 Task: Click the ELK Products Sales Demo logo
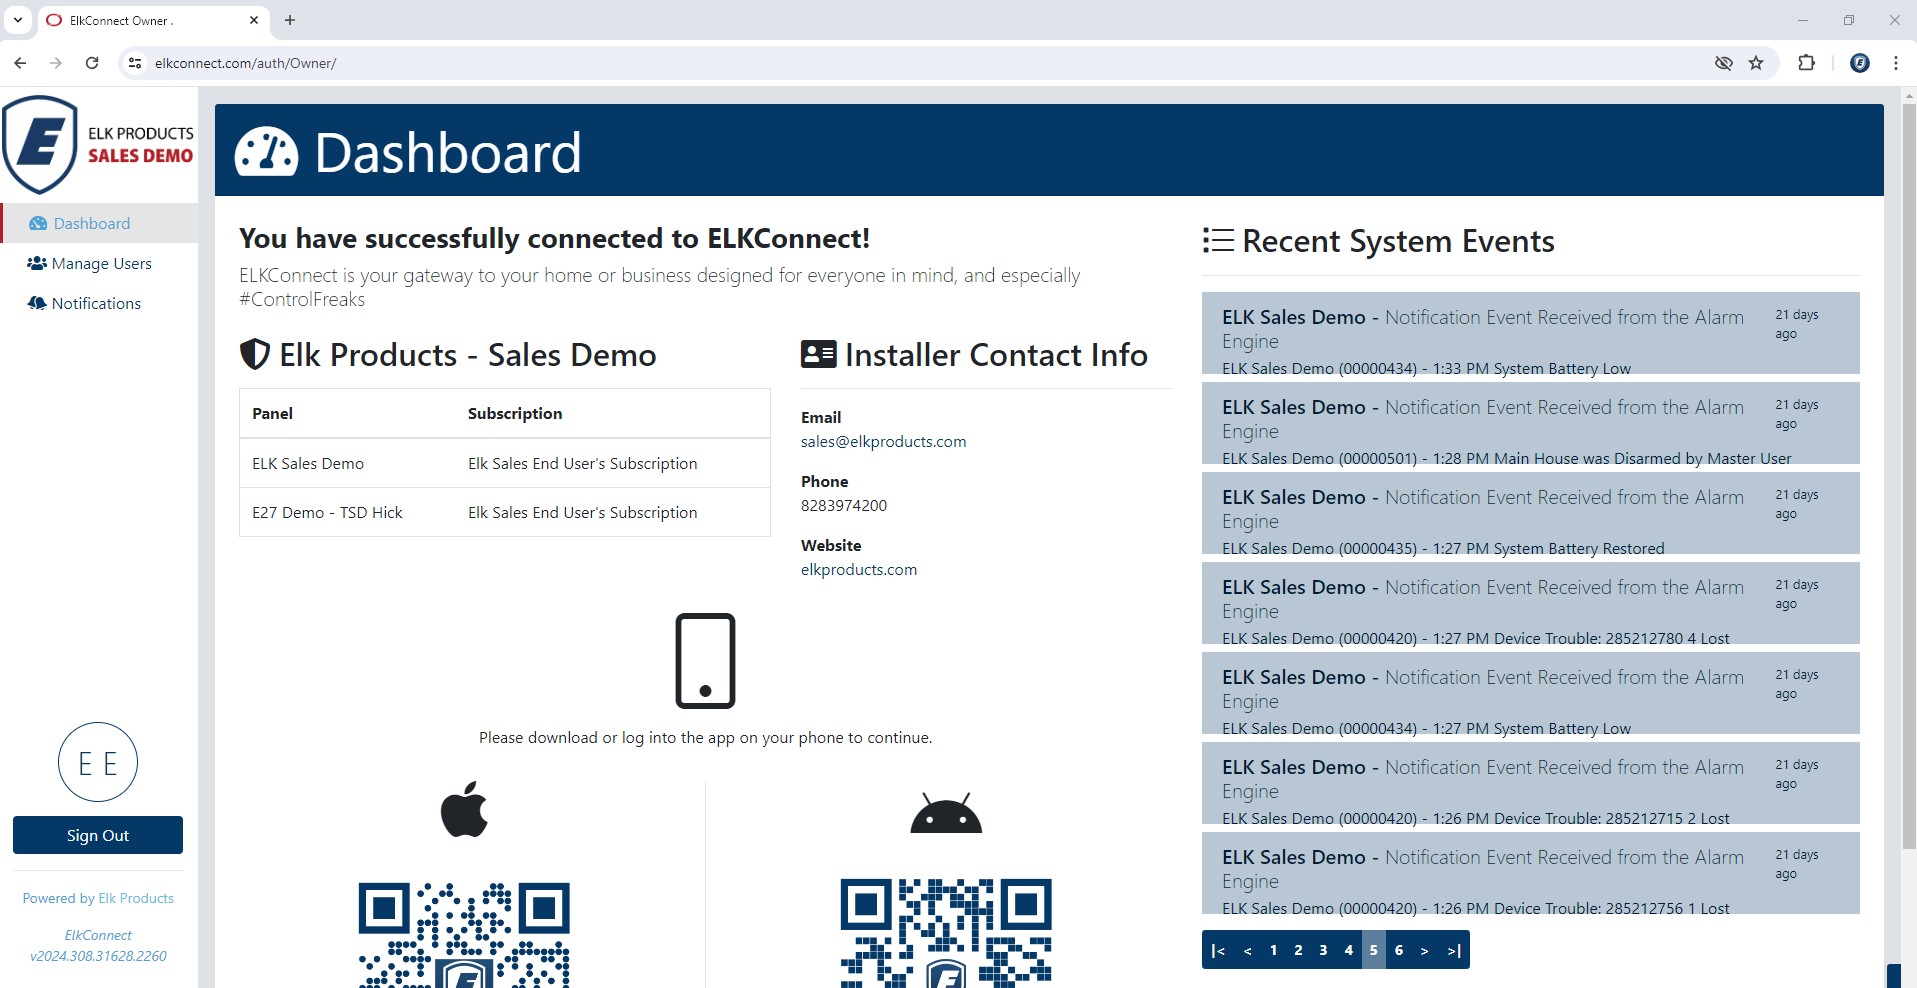[97, 144]
